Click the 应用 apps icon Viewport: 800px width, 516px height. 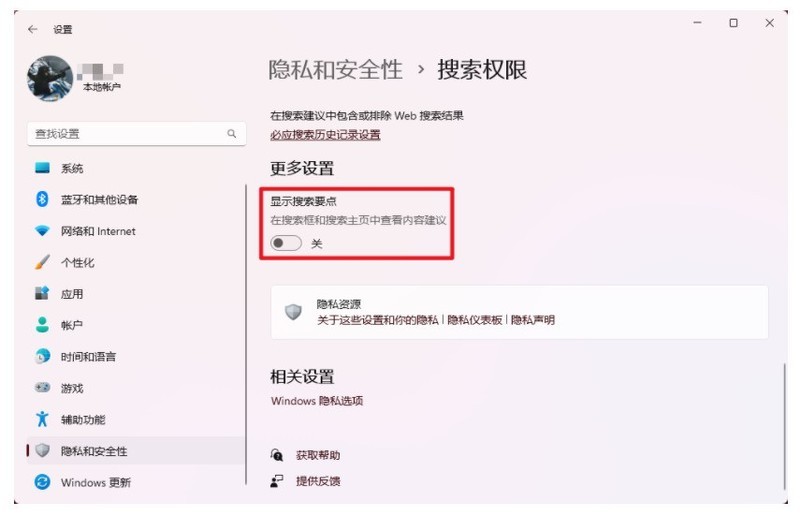click(42, 293)
